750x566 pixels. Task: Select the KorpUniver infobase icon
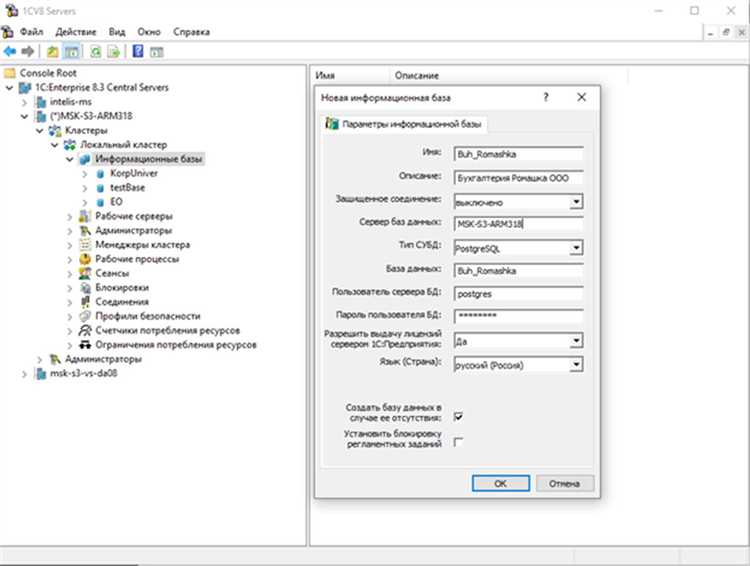pos(100,174)
